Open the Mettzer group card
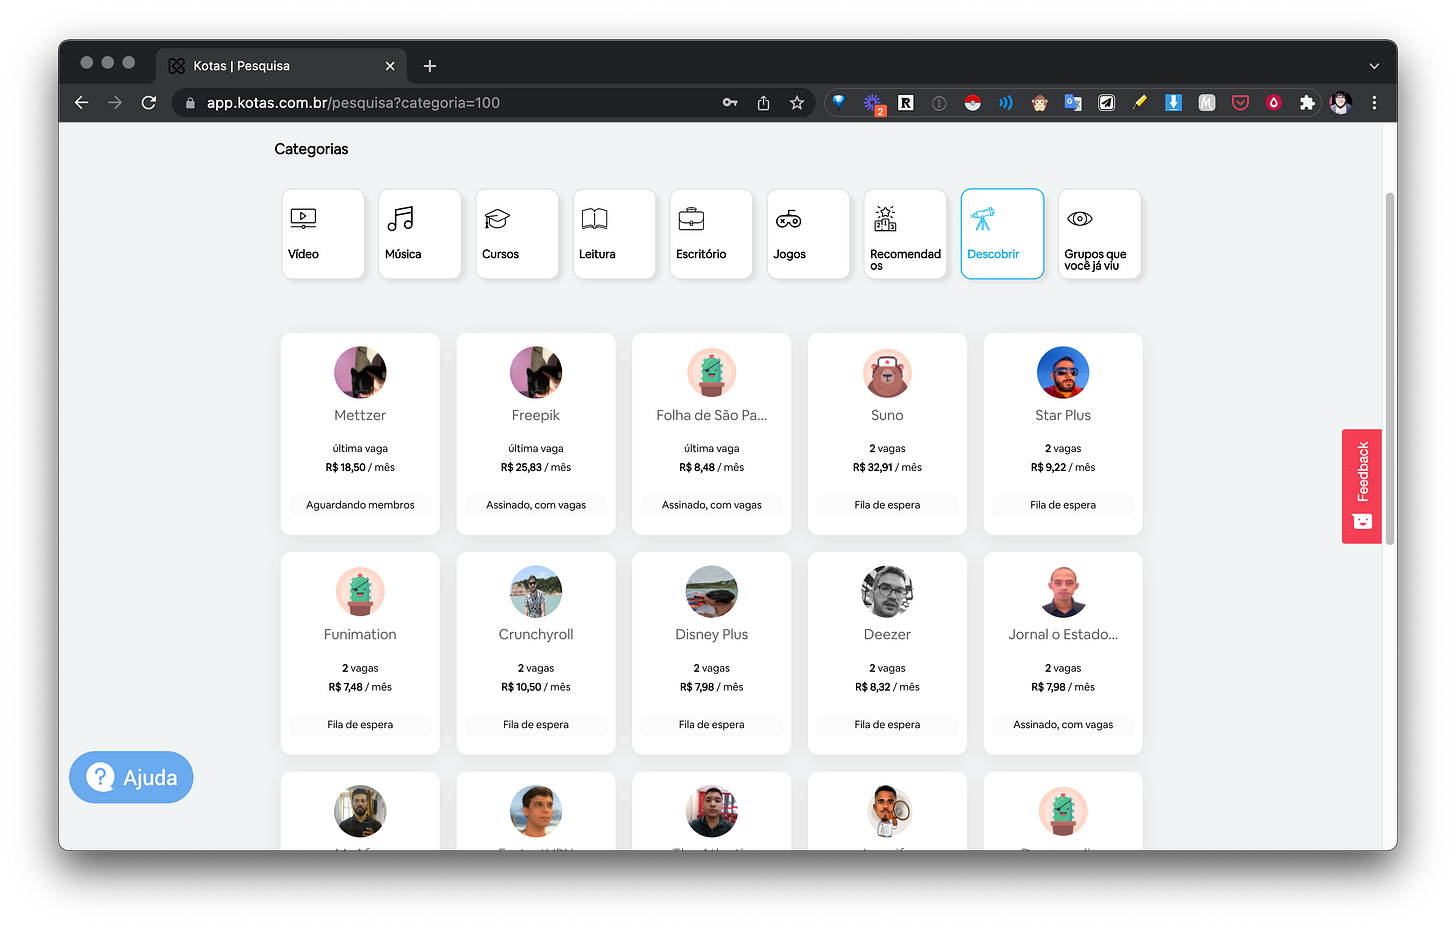Image resolution: width=1456 pixels, height=928 pixels. 360,433
